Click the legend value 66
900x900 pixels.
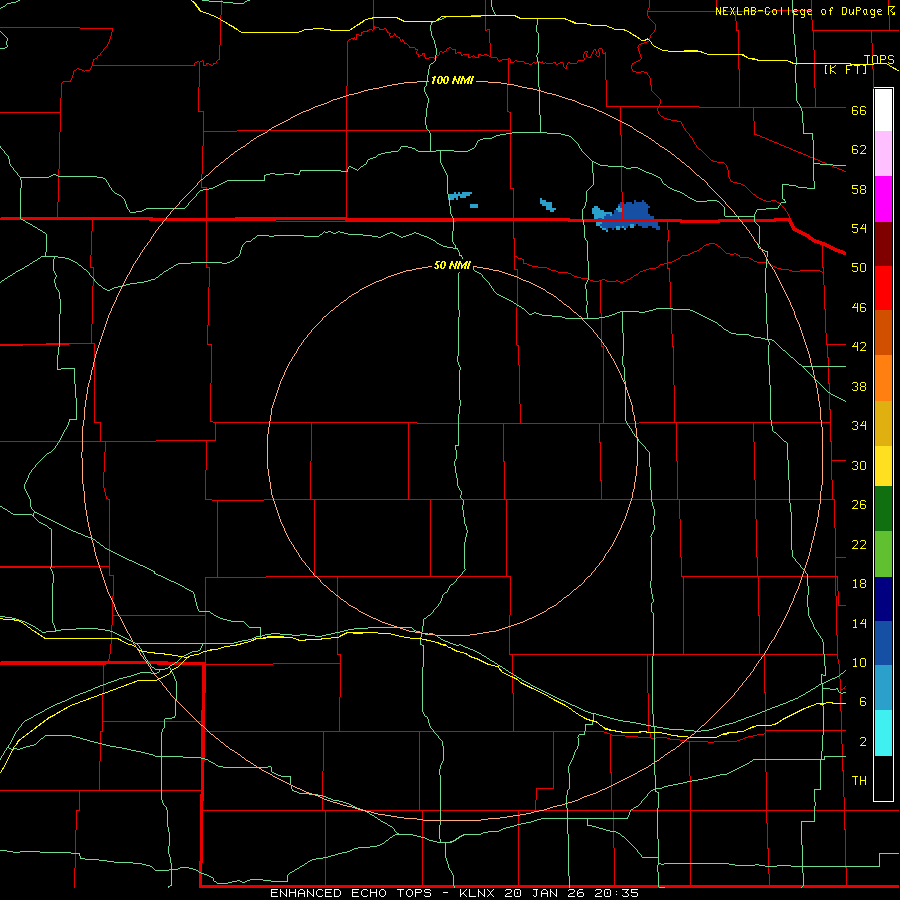(859, 111)
